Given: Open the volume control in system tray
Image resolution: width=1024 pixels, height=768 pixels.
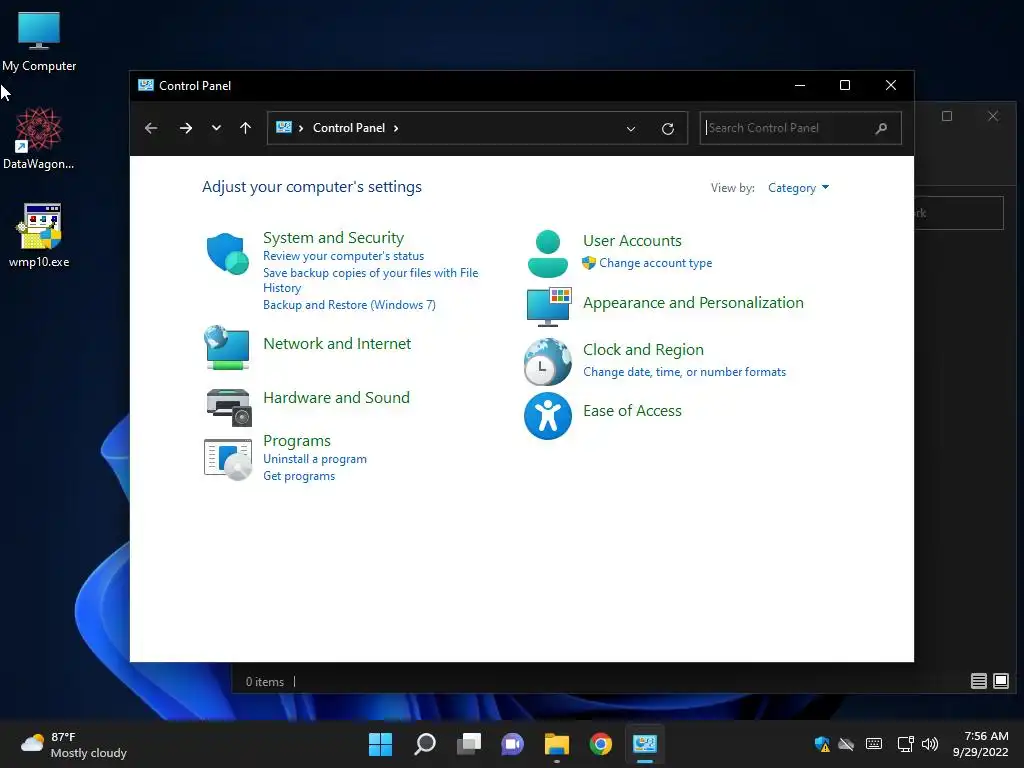Looking at the screenshot, I should pyautogui.click(x=930, y=744).
